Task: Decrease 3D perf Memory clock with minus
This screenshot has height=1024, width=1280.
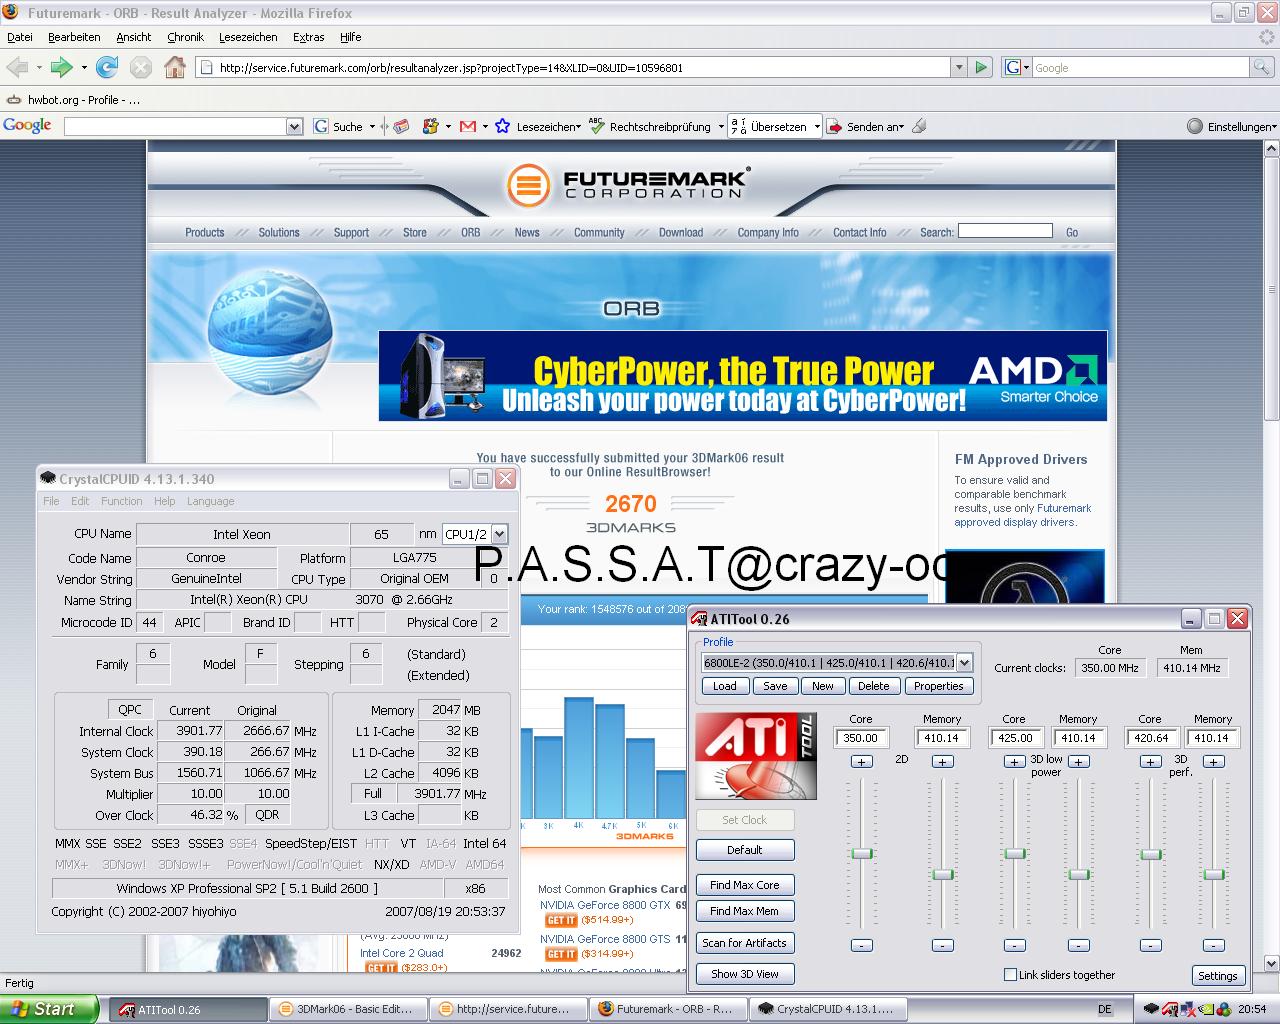Action: pos(1213,945)
